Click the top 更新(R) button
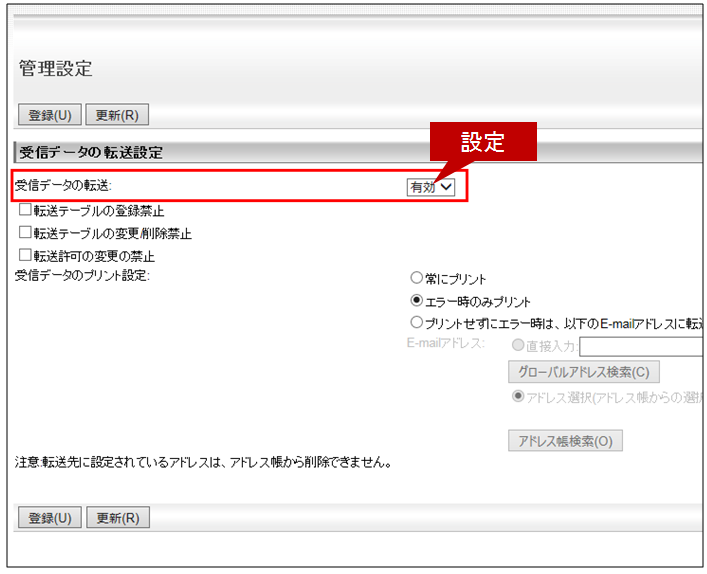707x574 pixels. tap(117, 115)
